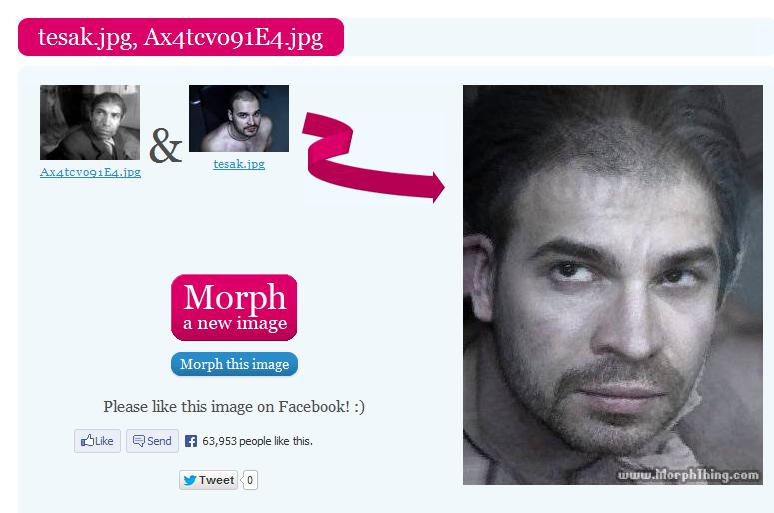Viewport: 774px width, 513px height.
Task: Click the MorphThing.com watermark
Action: click(689, 475)
